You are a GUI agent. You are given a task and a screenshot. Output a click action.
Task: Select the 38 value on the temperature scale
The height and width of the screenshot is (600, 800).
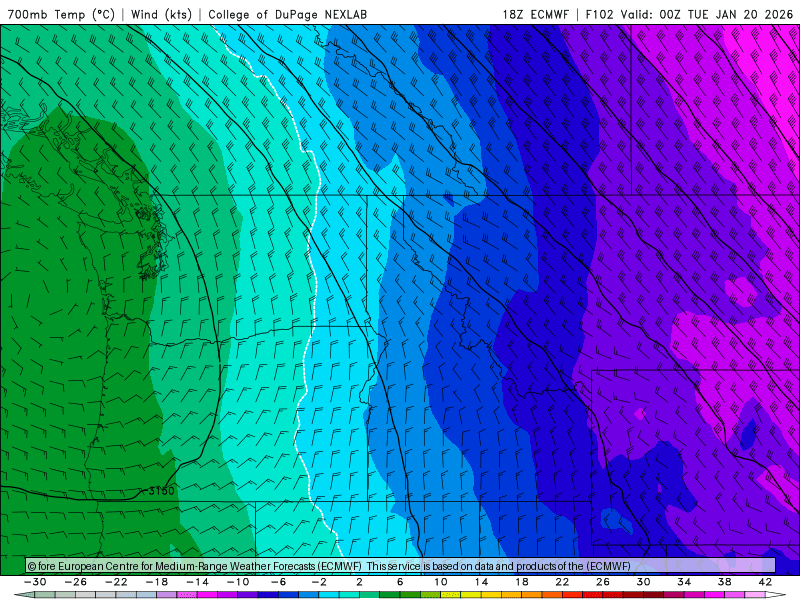[x=724, y=582]
